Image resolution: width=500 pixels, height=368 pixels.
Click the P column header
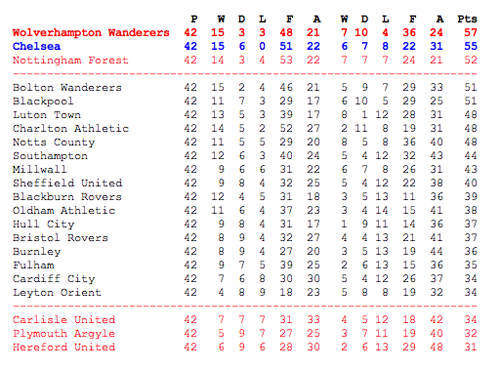tap(194, 19)
